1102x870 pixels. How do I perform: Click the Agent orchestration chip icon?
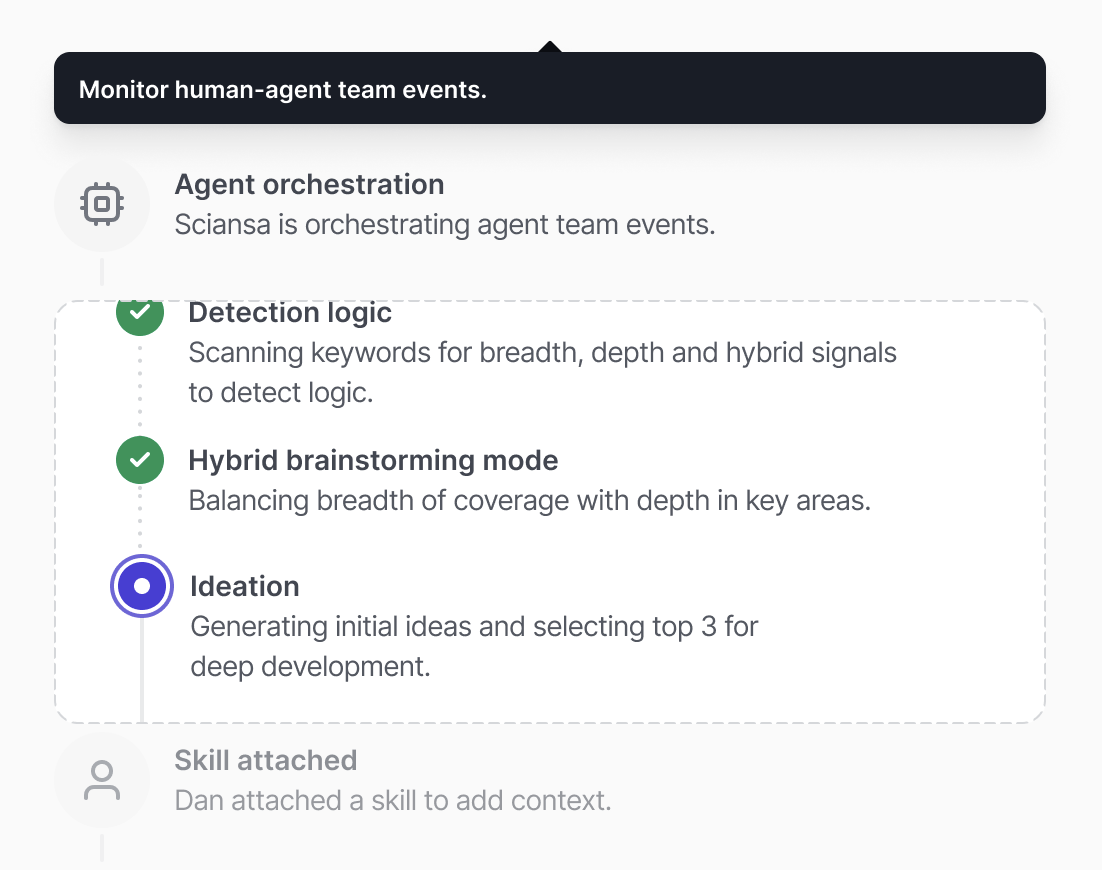coord(101,204)
